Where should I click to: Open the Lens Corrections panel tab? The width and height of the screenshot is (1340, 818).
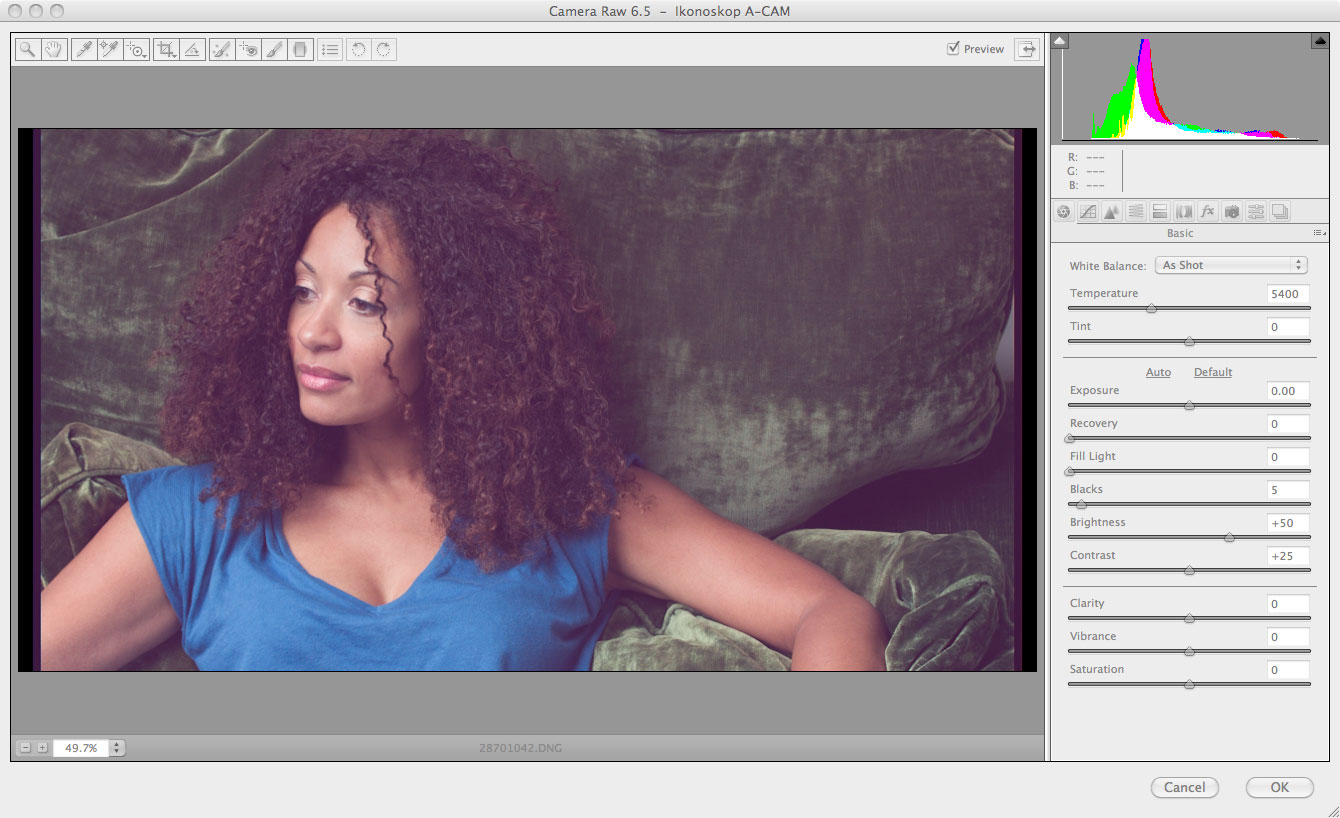[1184, 211]
